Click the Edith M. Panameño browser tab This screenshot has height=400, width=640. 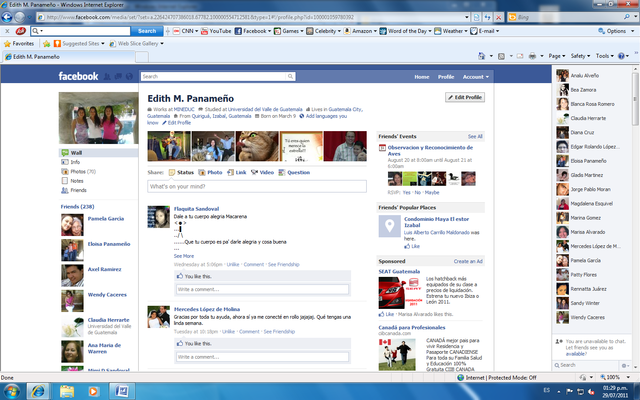pyautogui.click(x=68, y=57)
